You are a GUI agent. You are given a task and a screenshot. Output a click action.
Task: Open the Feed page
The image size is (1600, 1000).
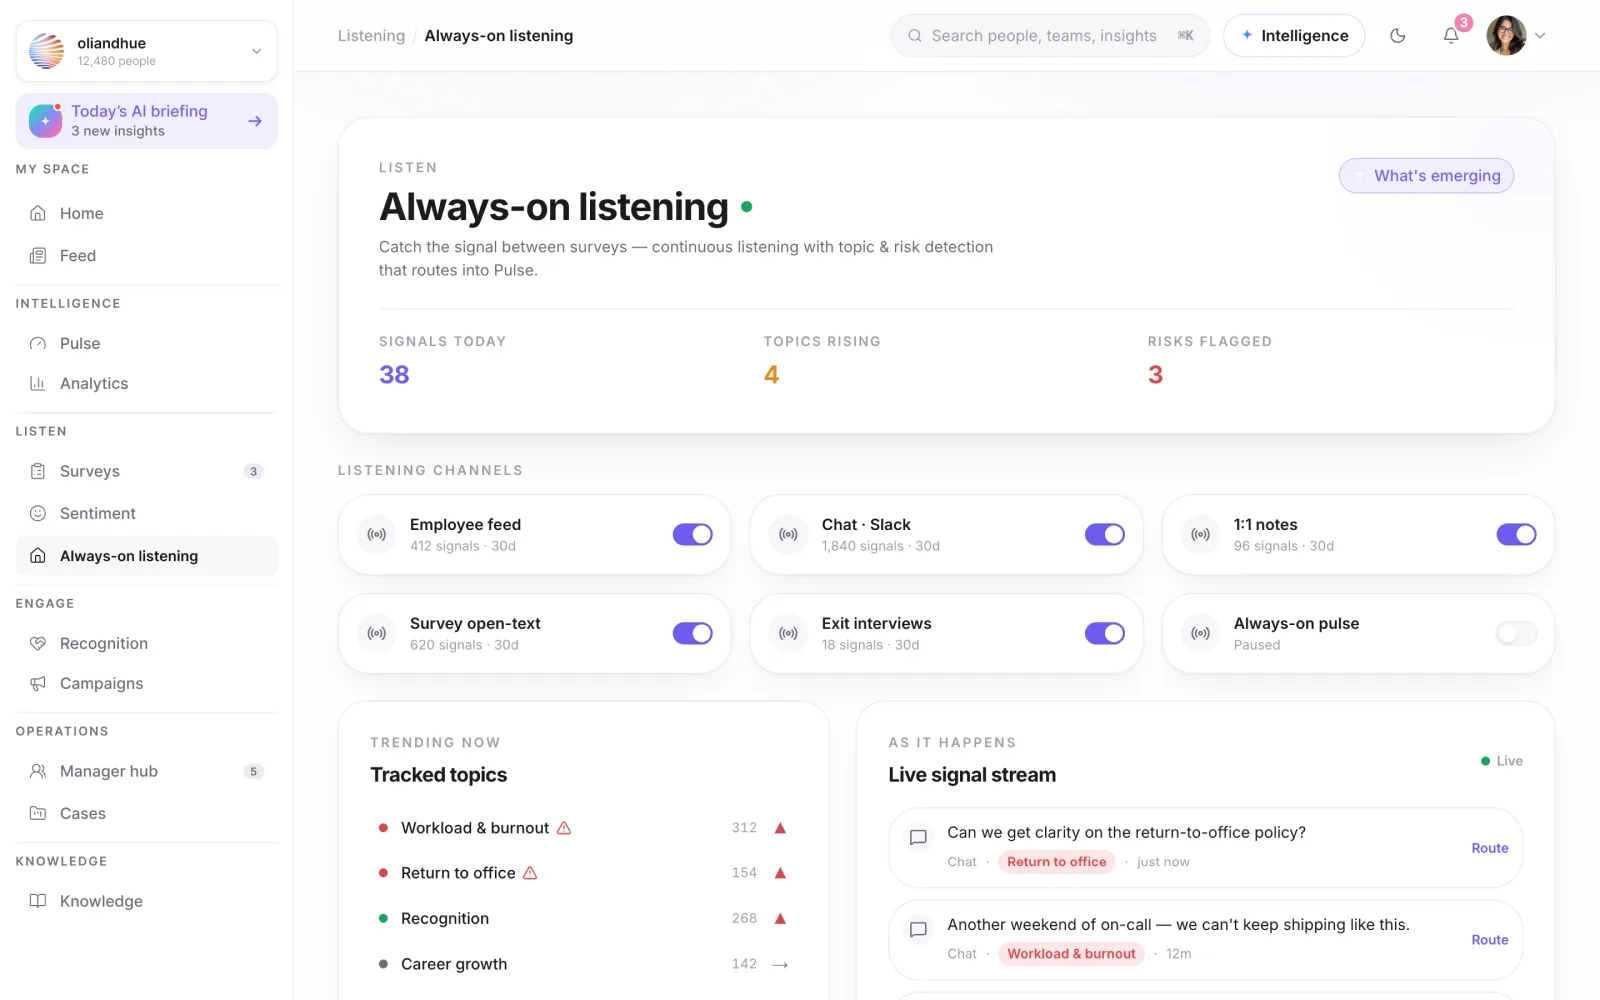coord(147,256)
